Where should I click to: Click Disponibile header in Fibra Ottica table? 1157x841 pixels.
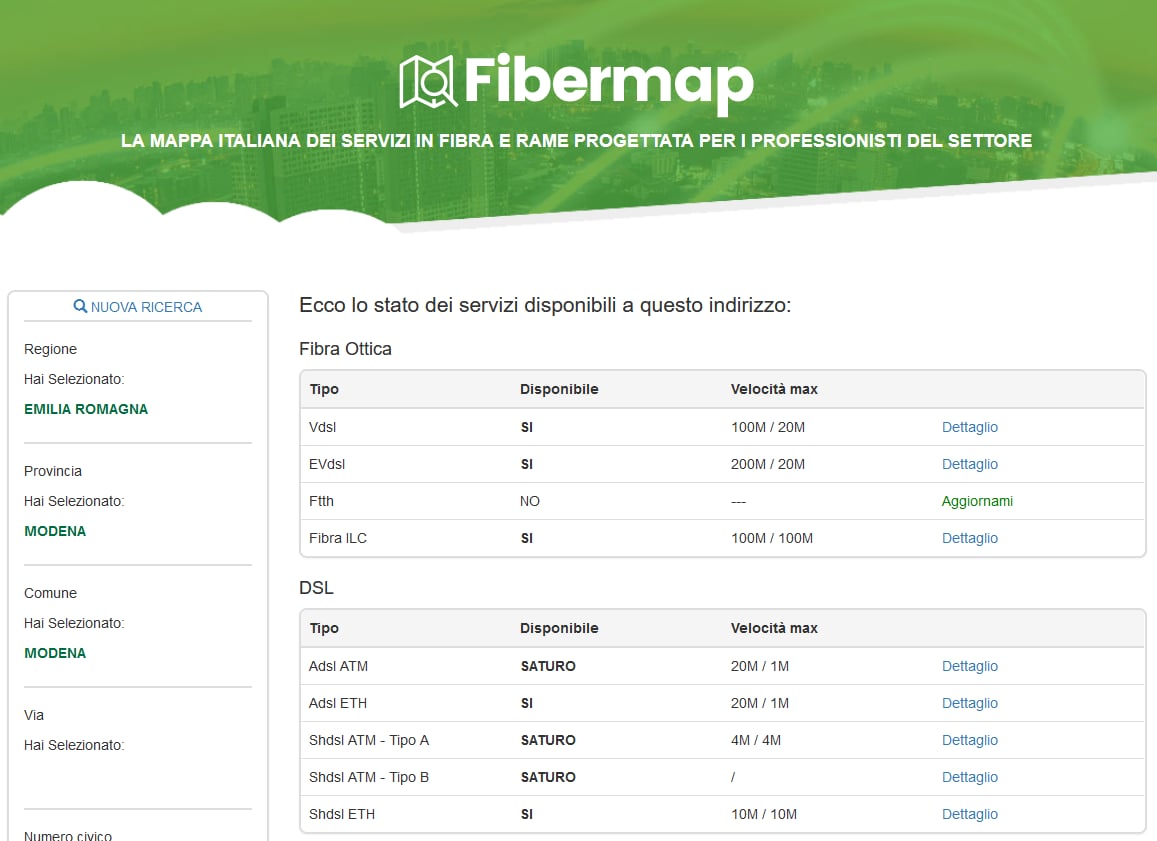[559, 389]
